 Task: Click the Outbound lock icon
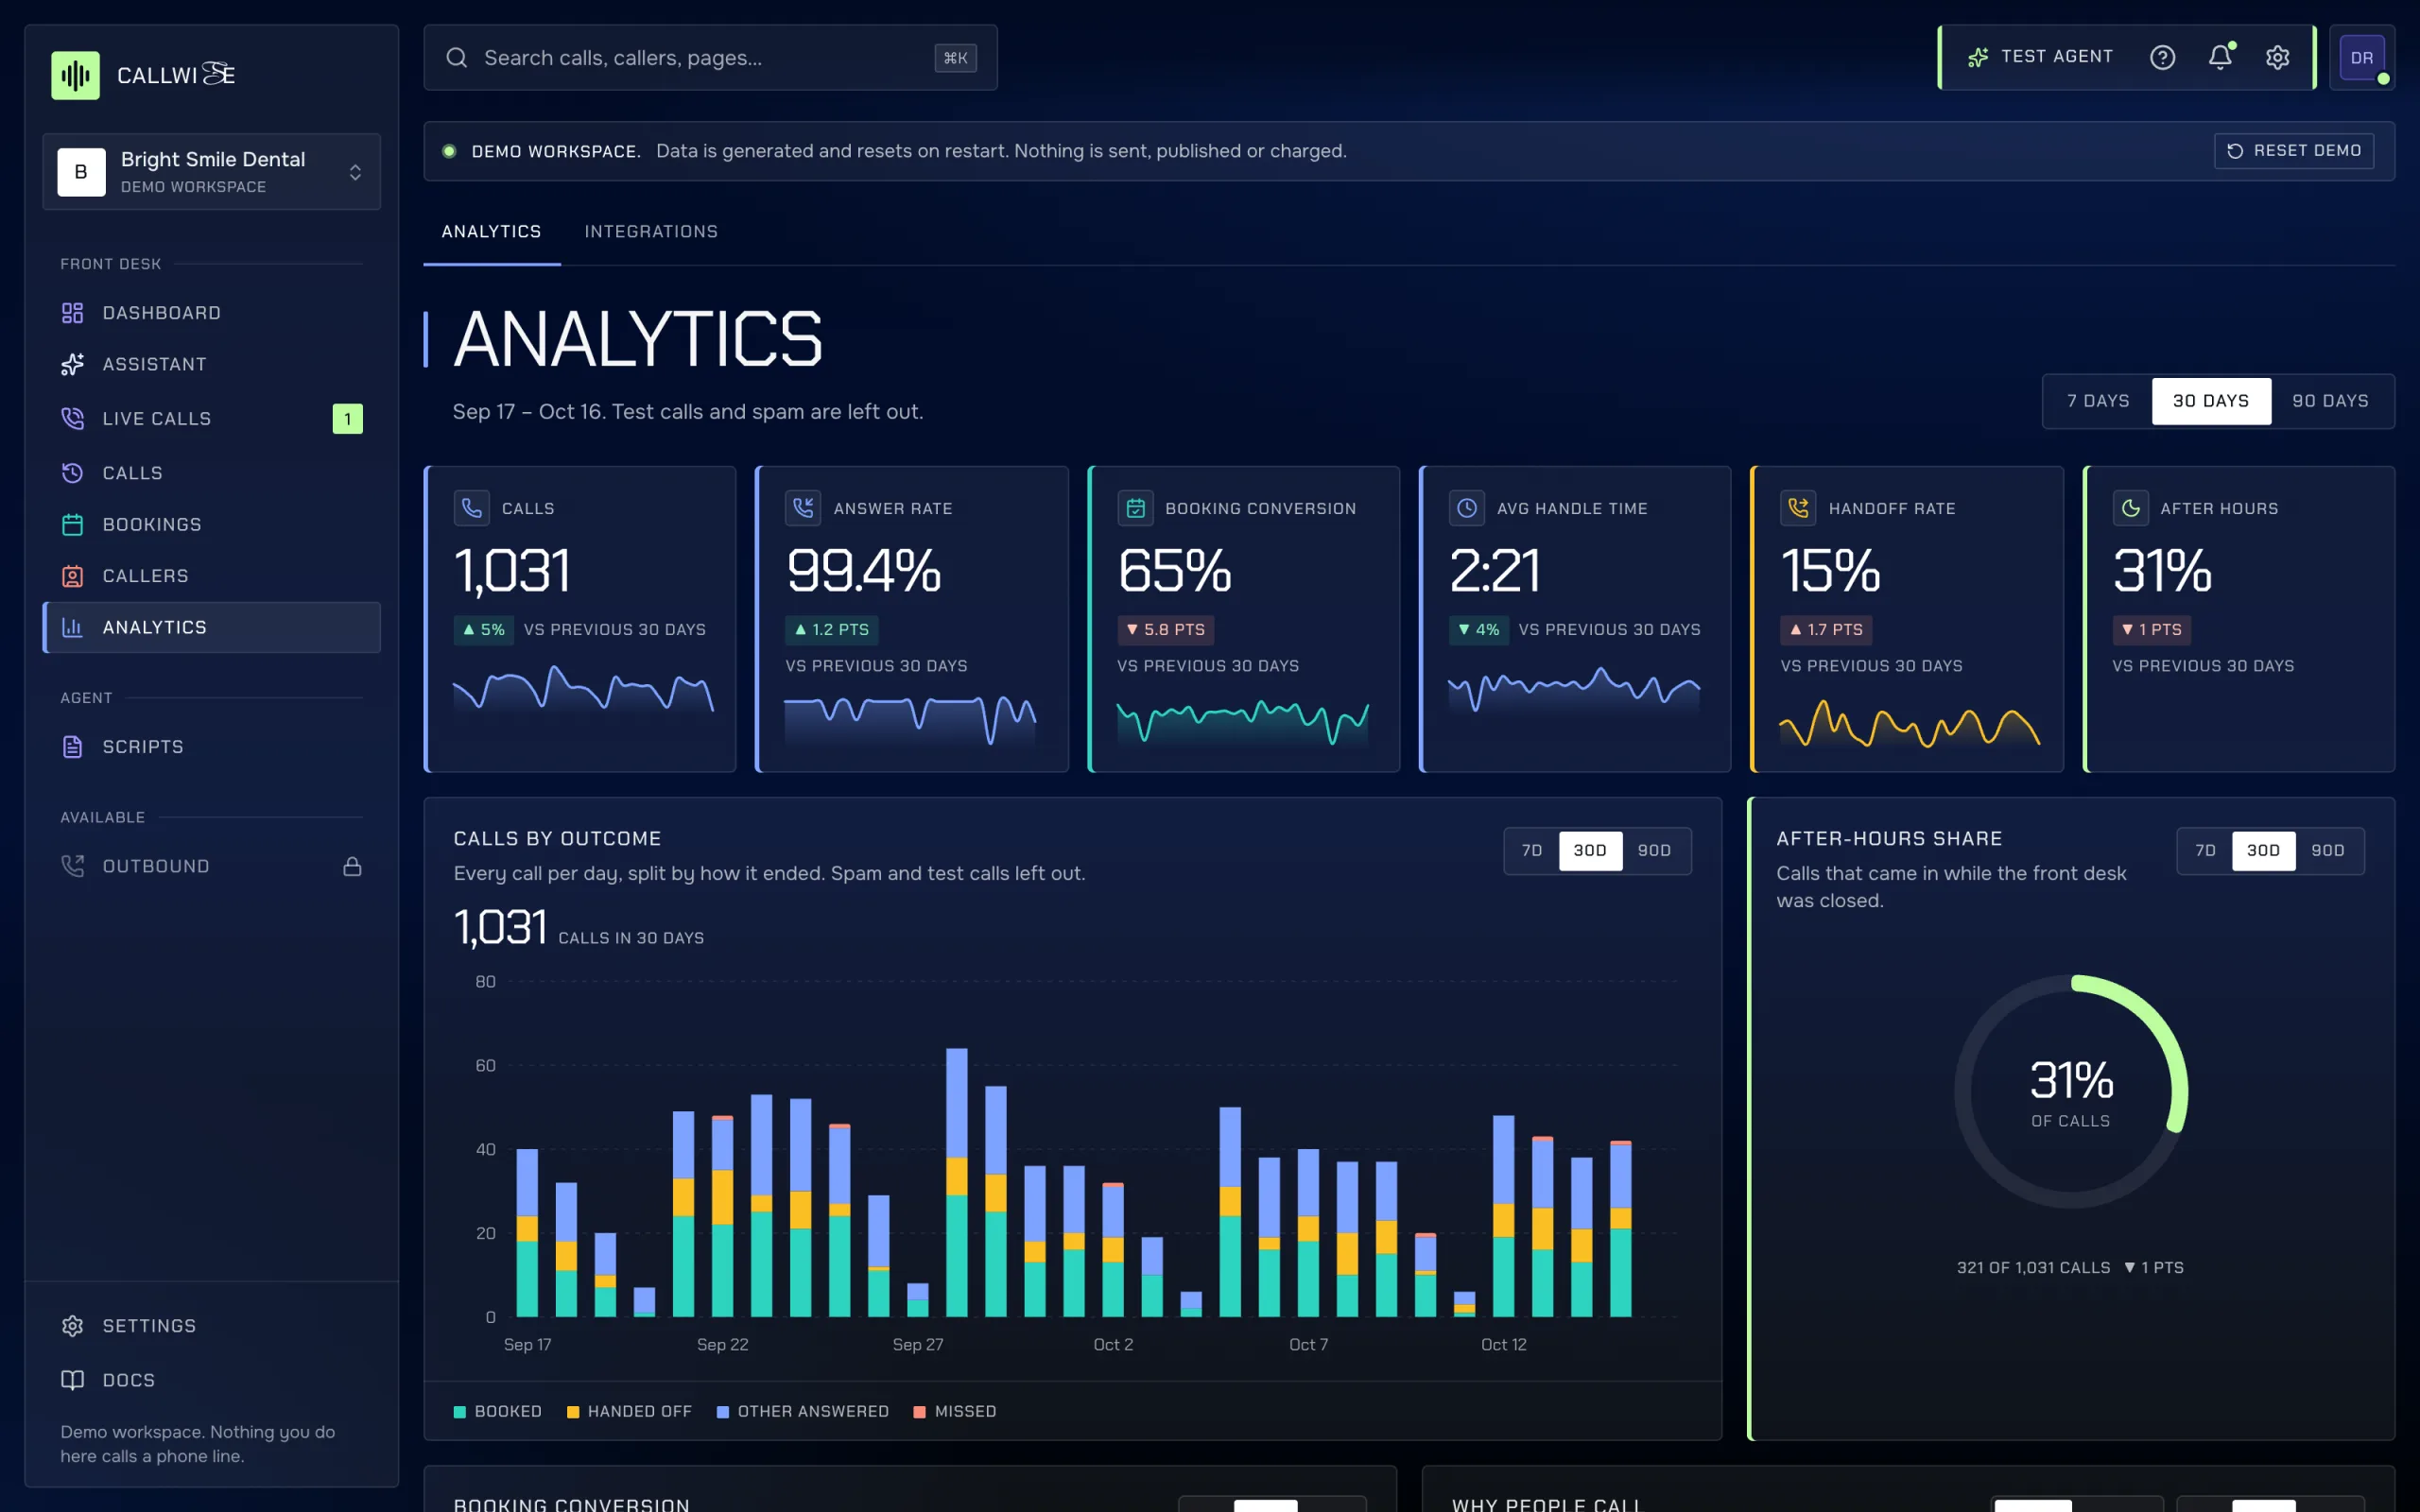tap(352, 866)
